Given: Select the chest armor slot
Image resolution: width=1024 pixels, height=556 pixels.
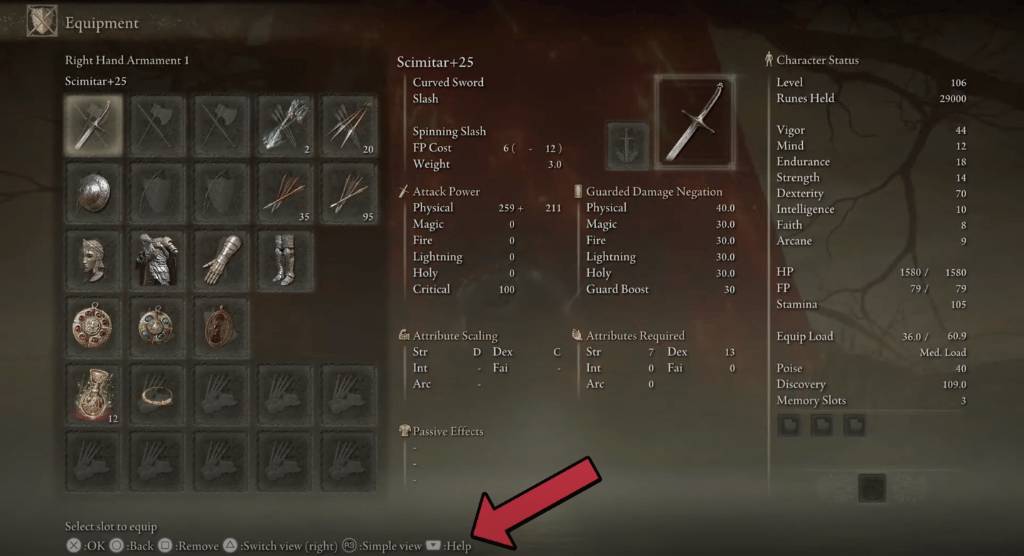Looking at the screenshot, I should click(x=157, y=260).
